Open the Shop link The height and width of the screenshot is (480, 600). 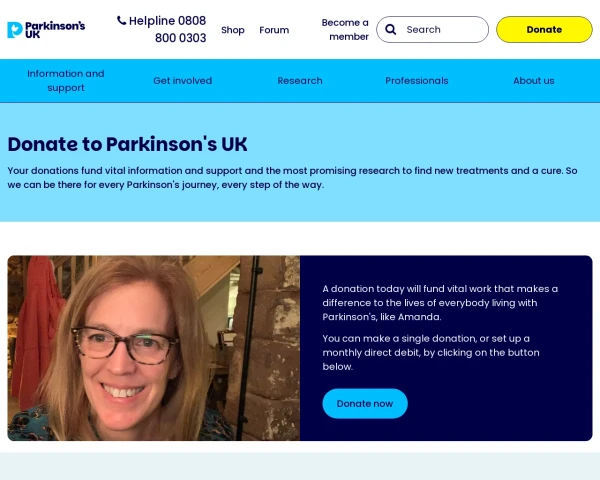coord(233,30)
